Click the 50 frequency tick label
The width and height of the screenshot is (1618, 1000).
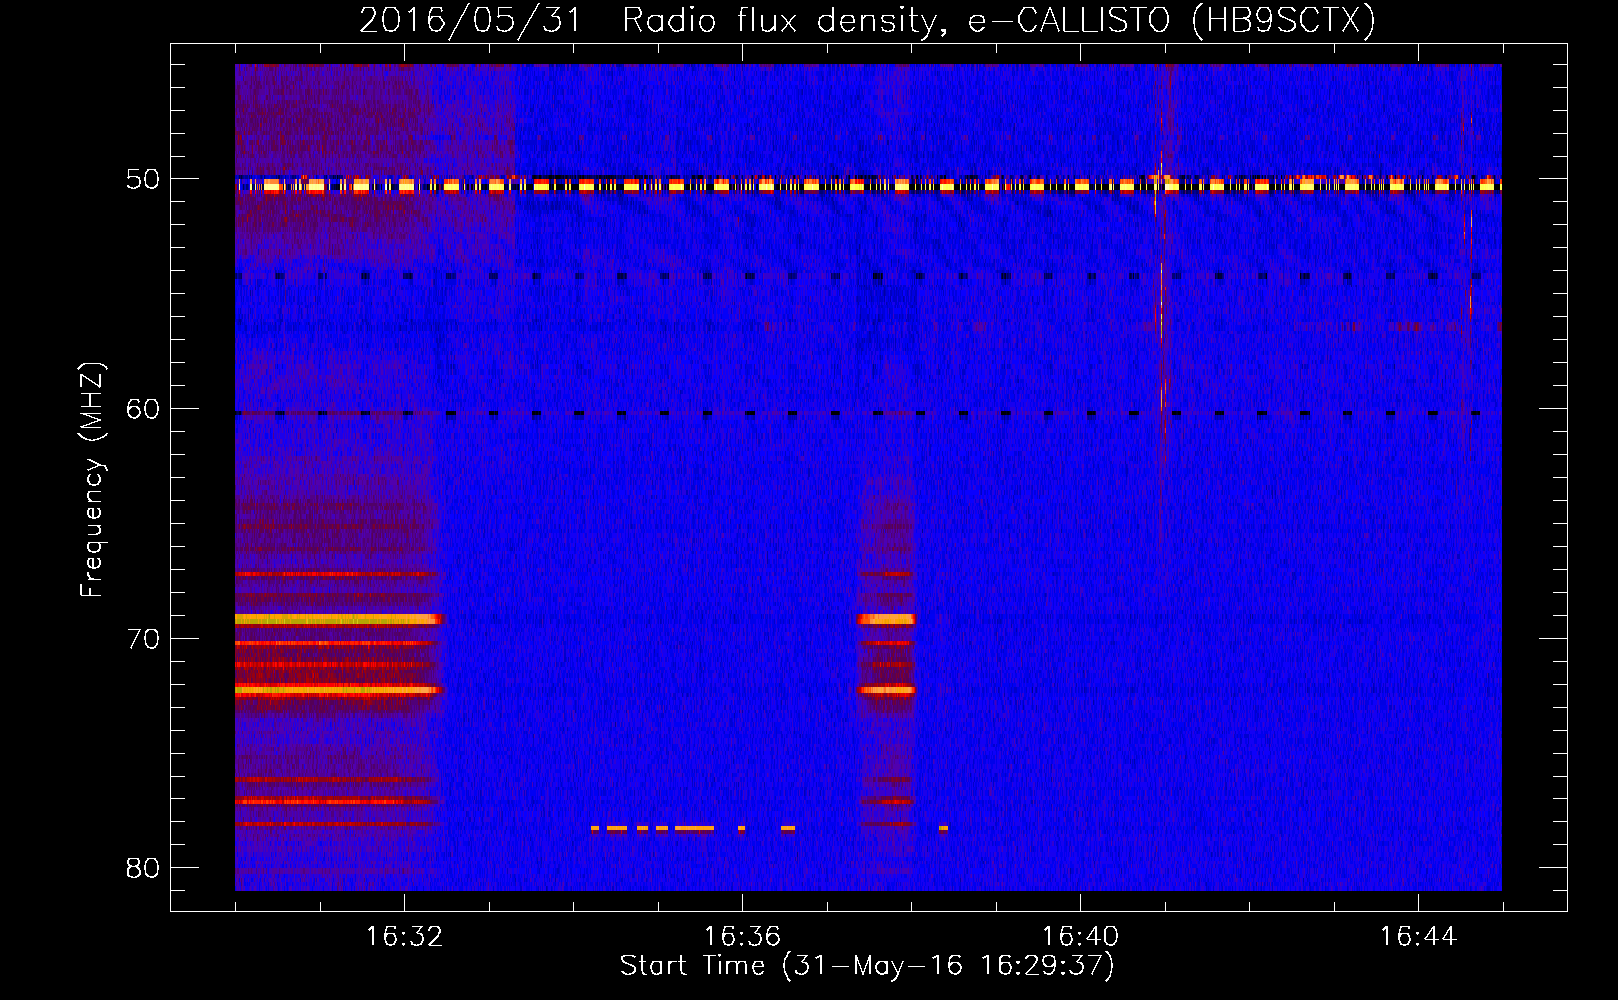click(142, 180)
